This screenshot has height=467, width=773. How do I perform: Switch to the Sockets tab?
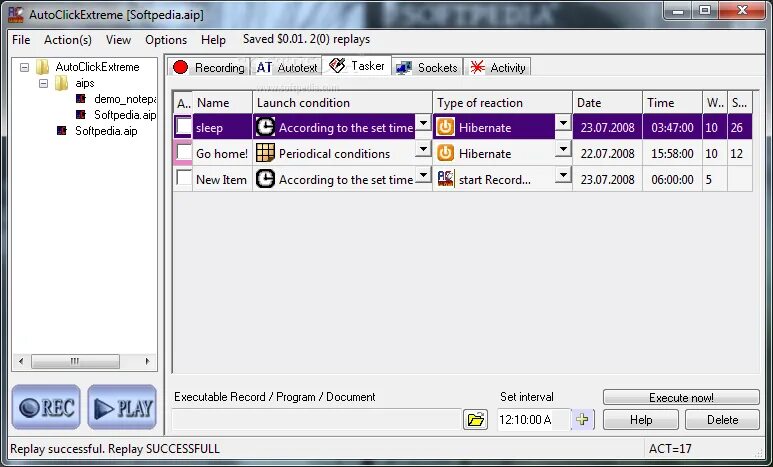428,68
